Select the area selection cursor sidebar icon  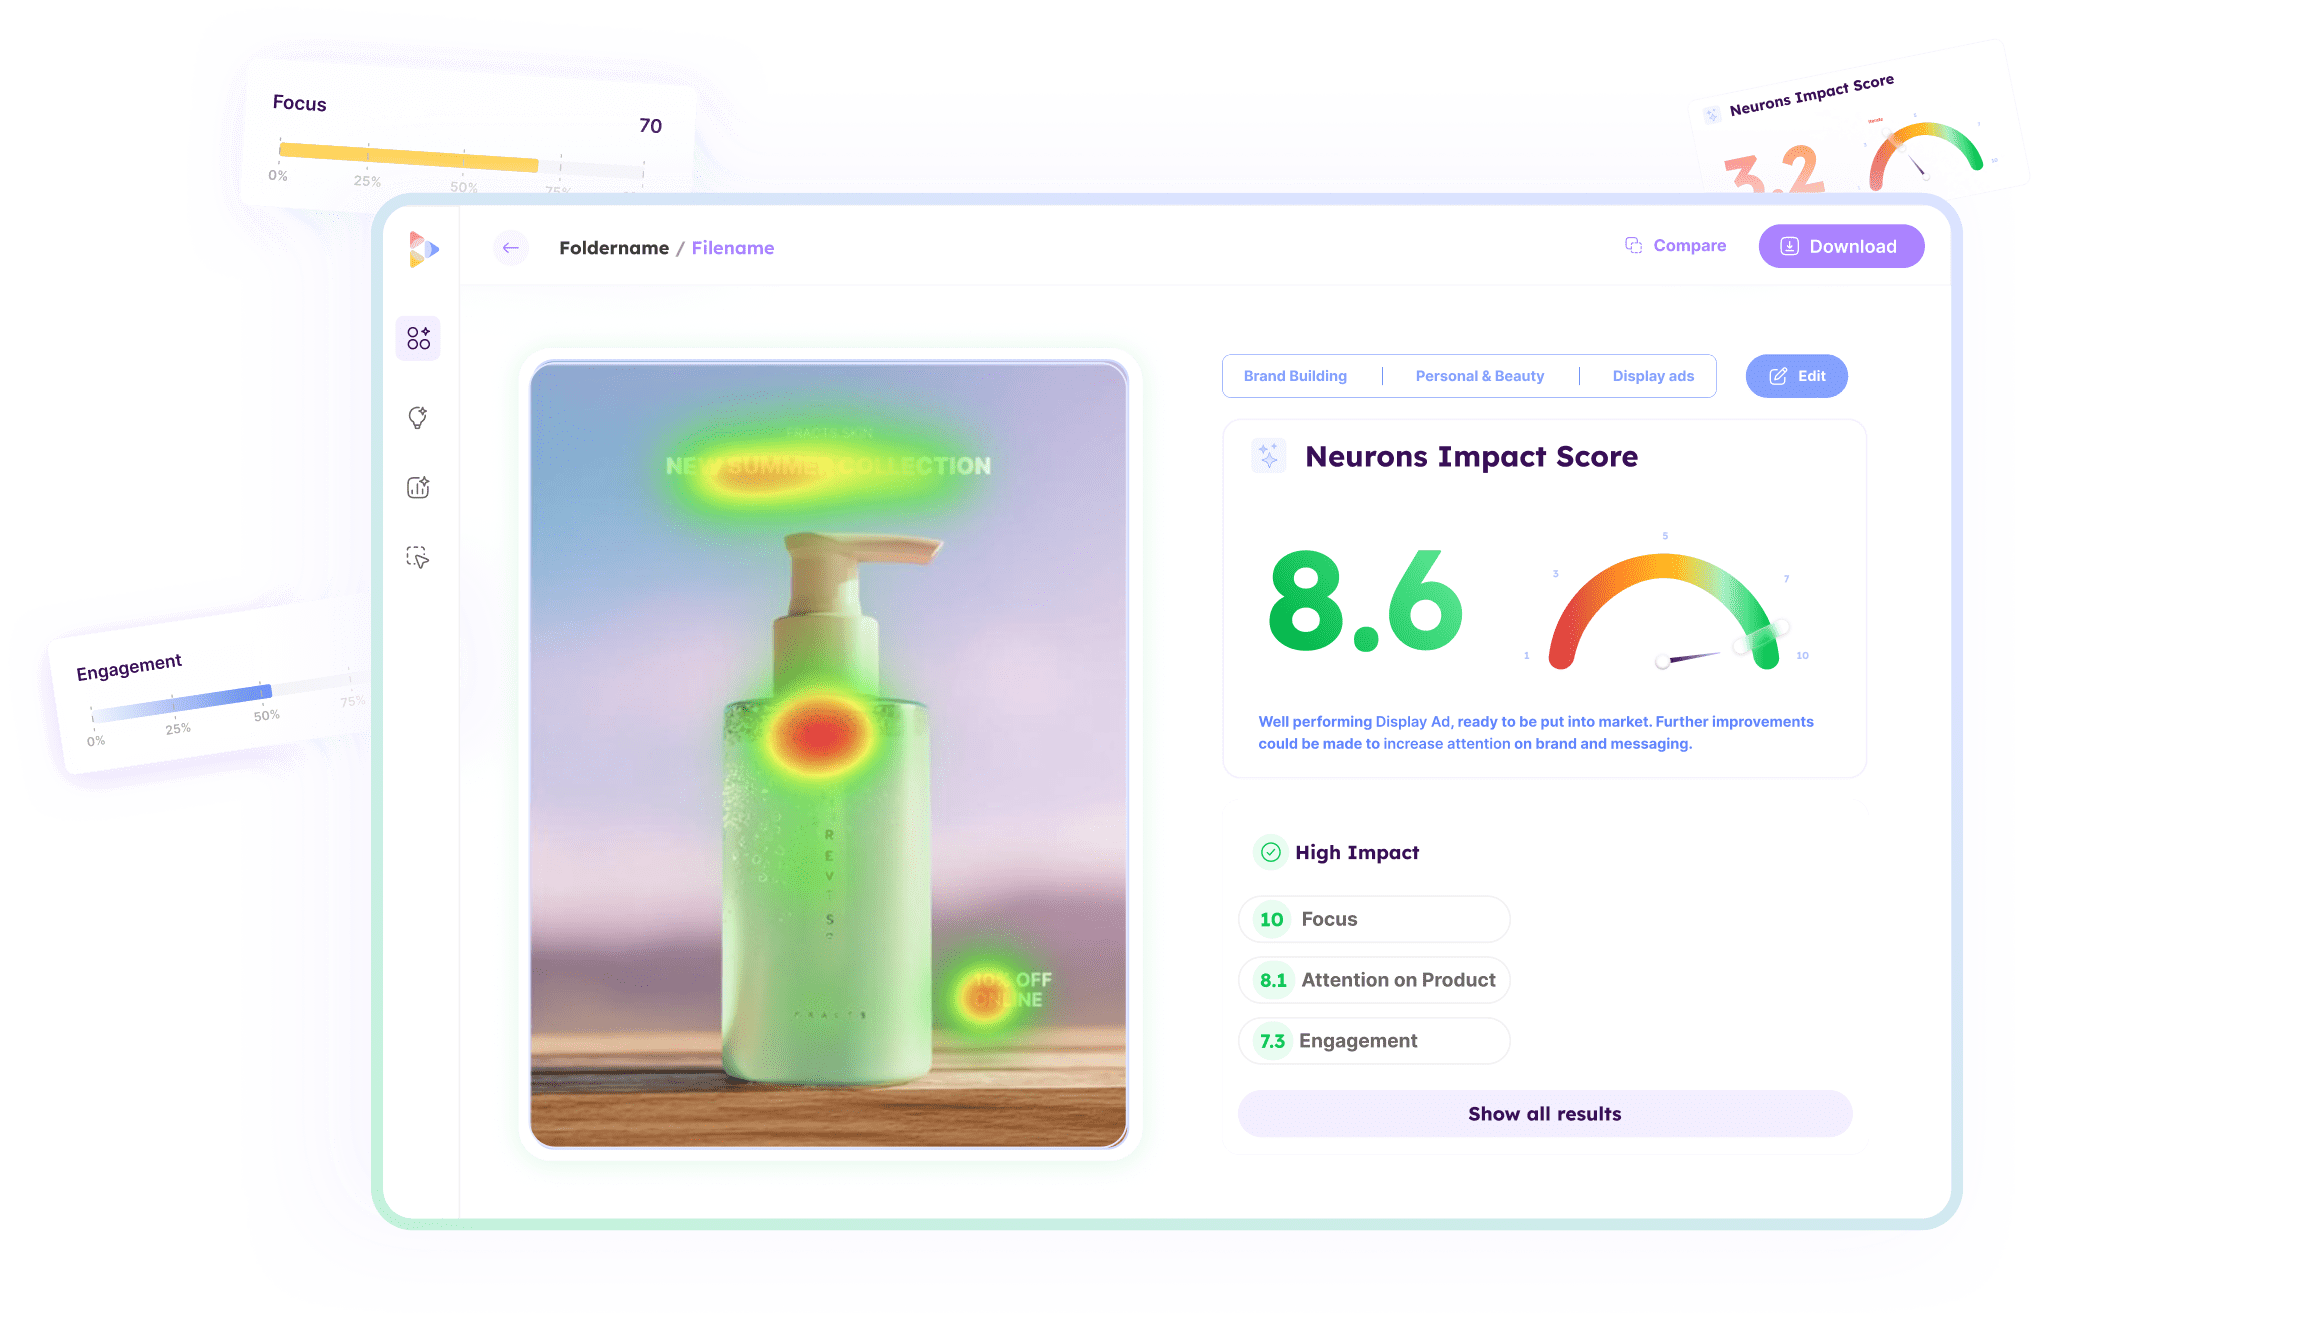coord(418,558)
